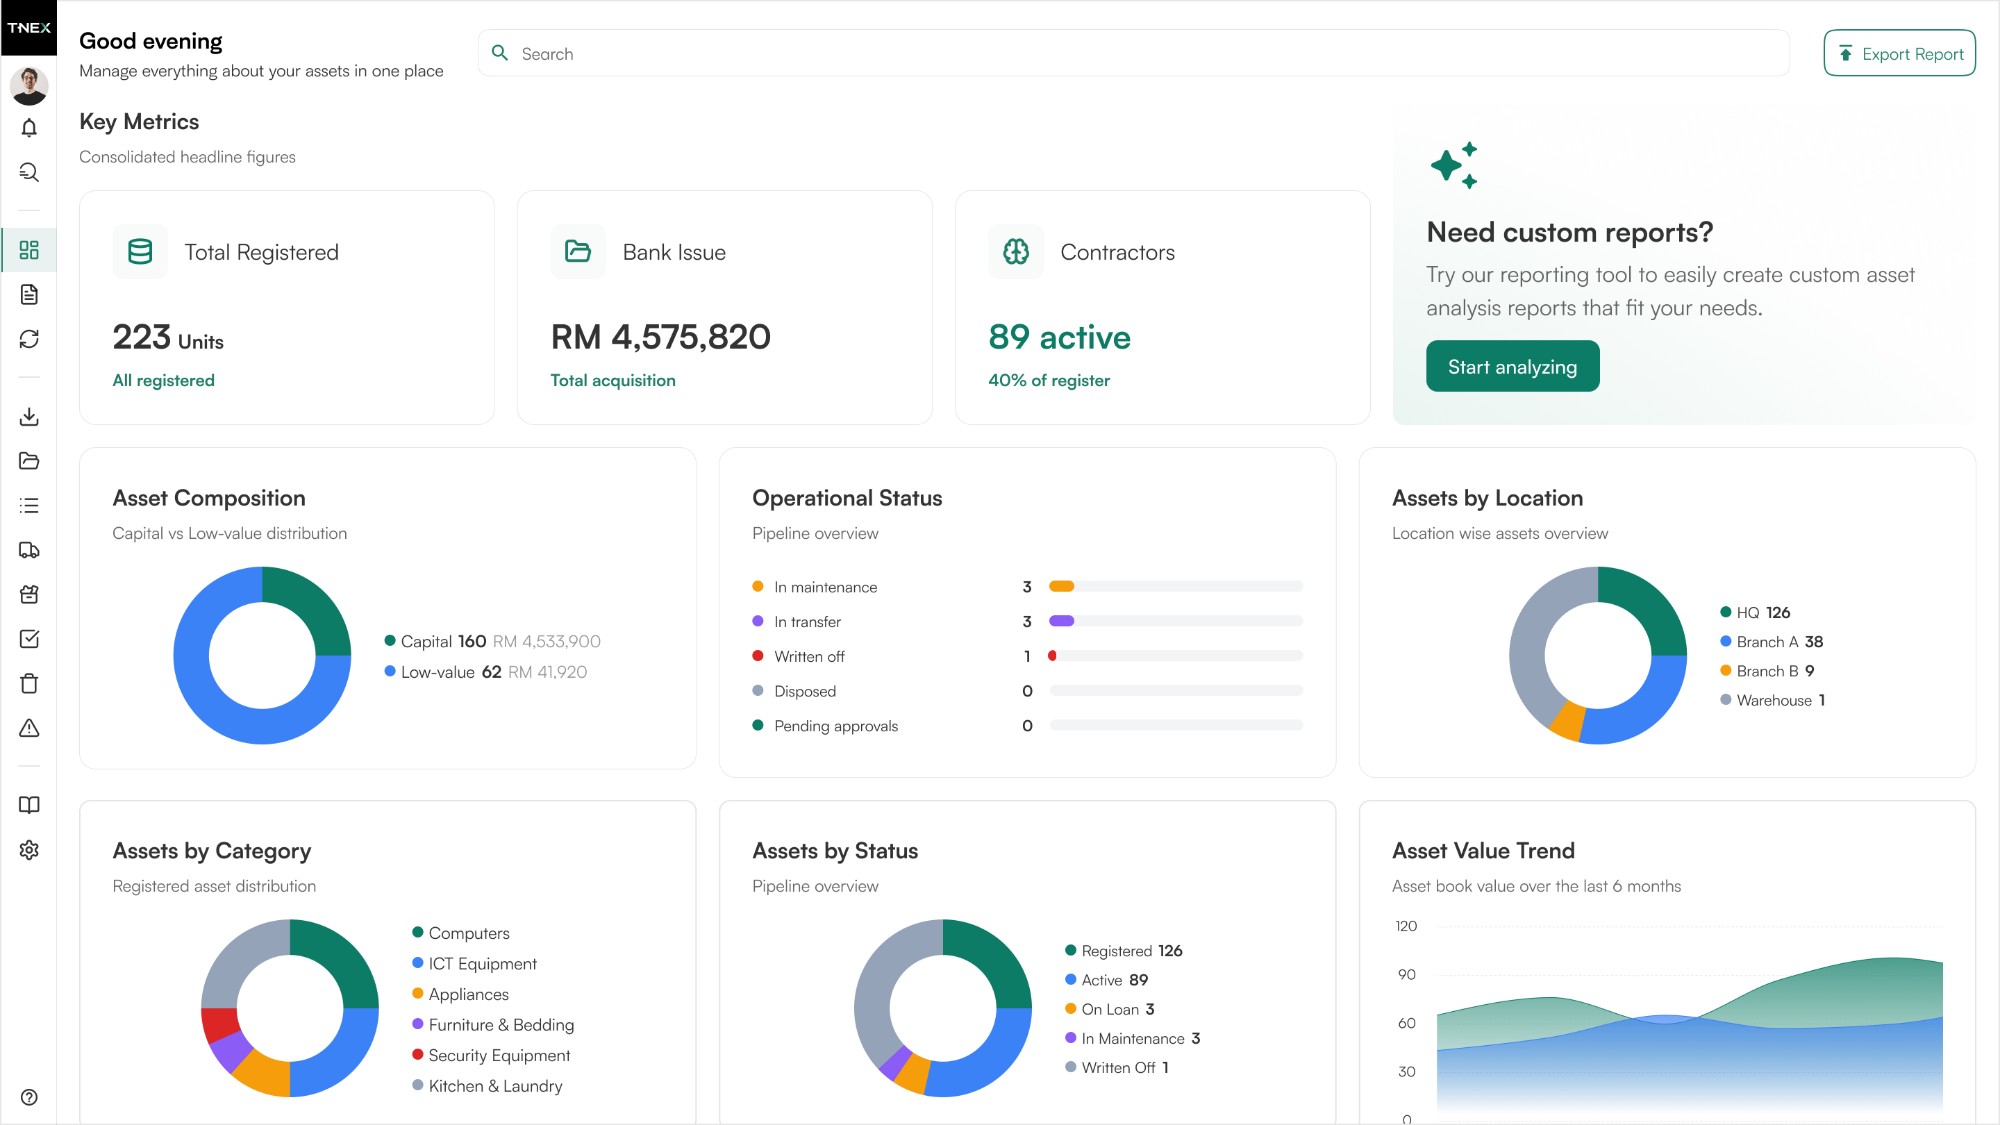Click the Contractors brain icon

(1016, 252)
